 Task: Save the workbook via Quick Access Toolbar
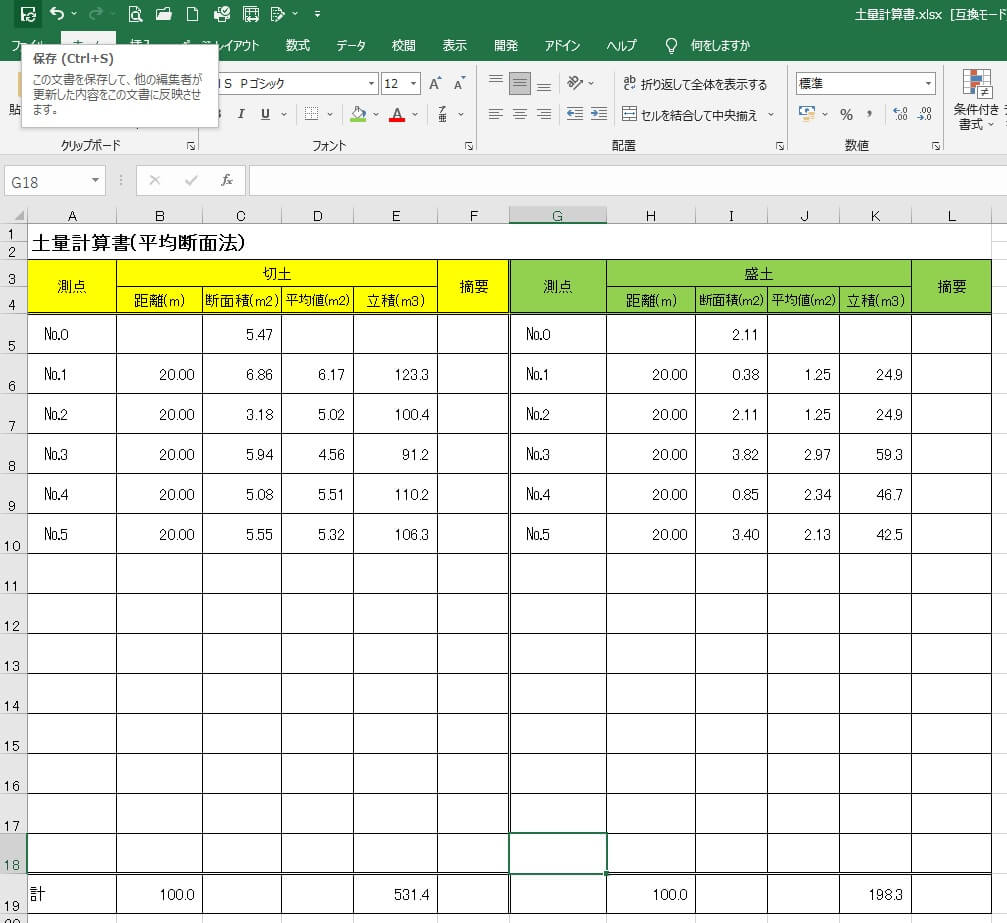click(x=26, y=12)
